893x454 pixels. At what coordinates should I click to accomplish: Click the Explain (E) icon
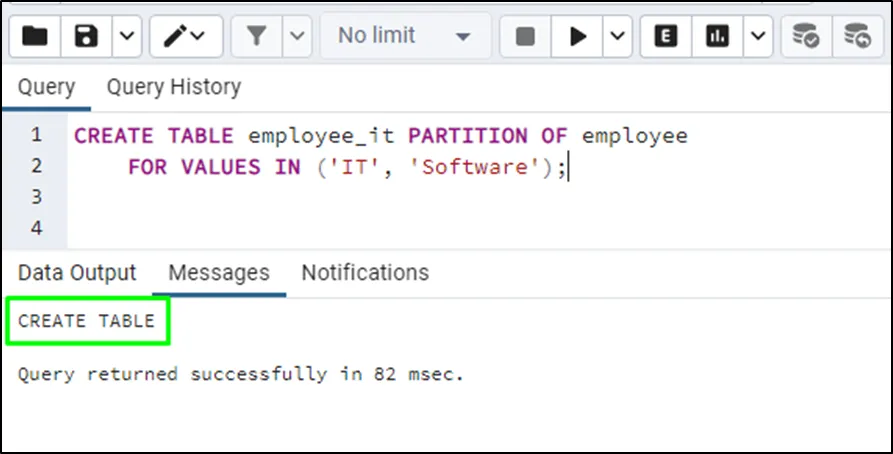point(666,36)
